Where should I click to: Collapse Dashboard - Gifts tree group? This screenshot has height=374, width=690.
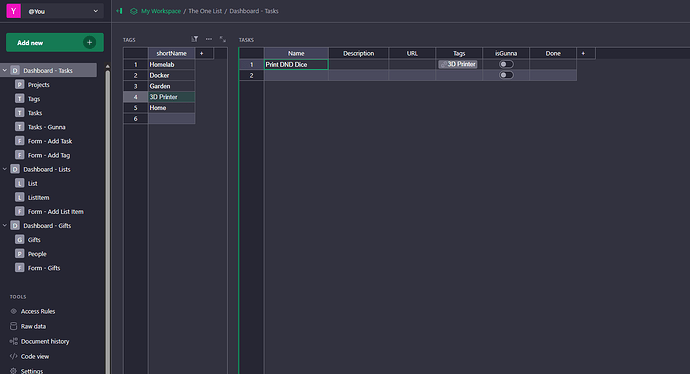[5, 225]
